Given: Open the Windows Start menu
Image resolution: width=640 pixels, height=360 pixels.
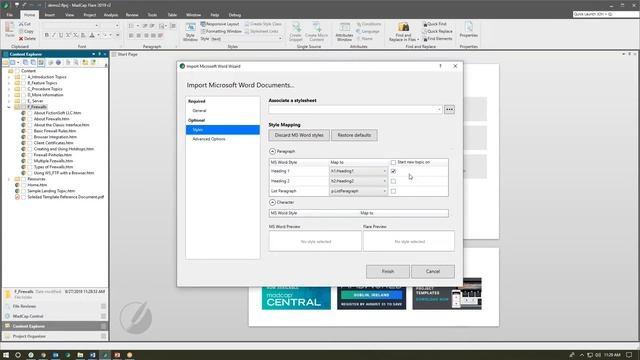Looking at the screenshot, I should (6, 355).
